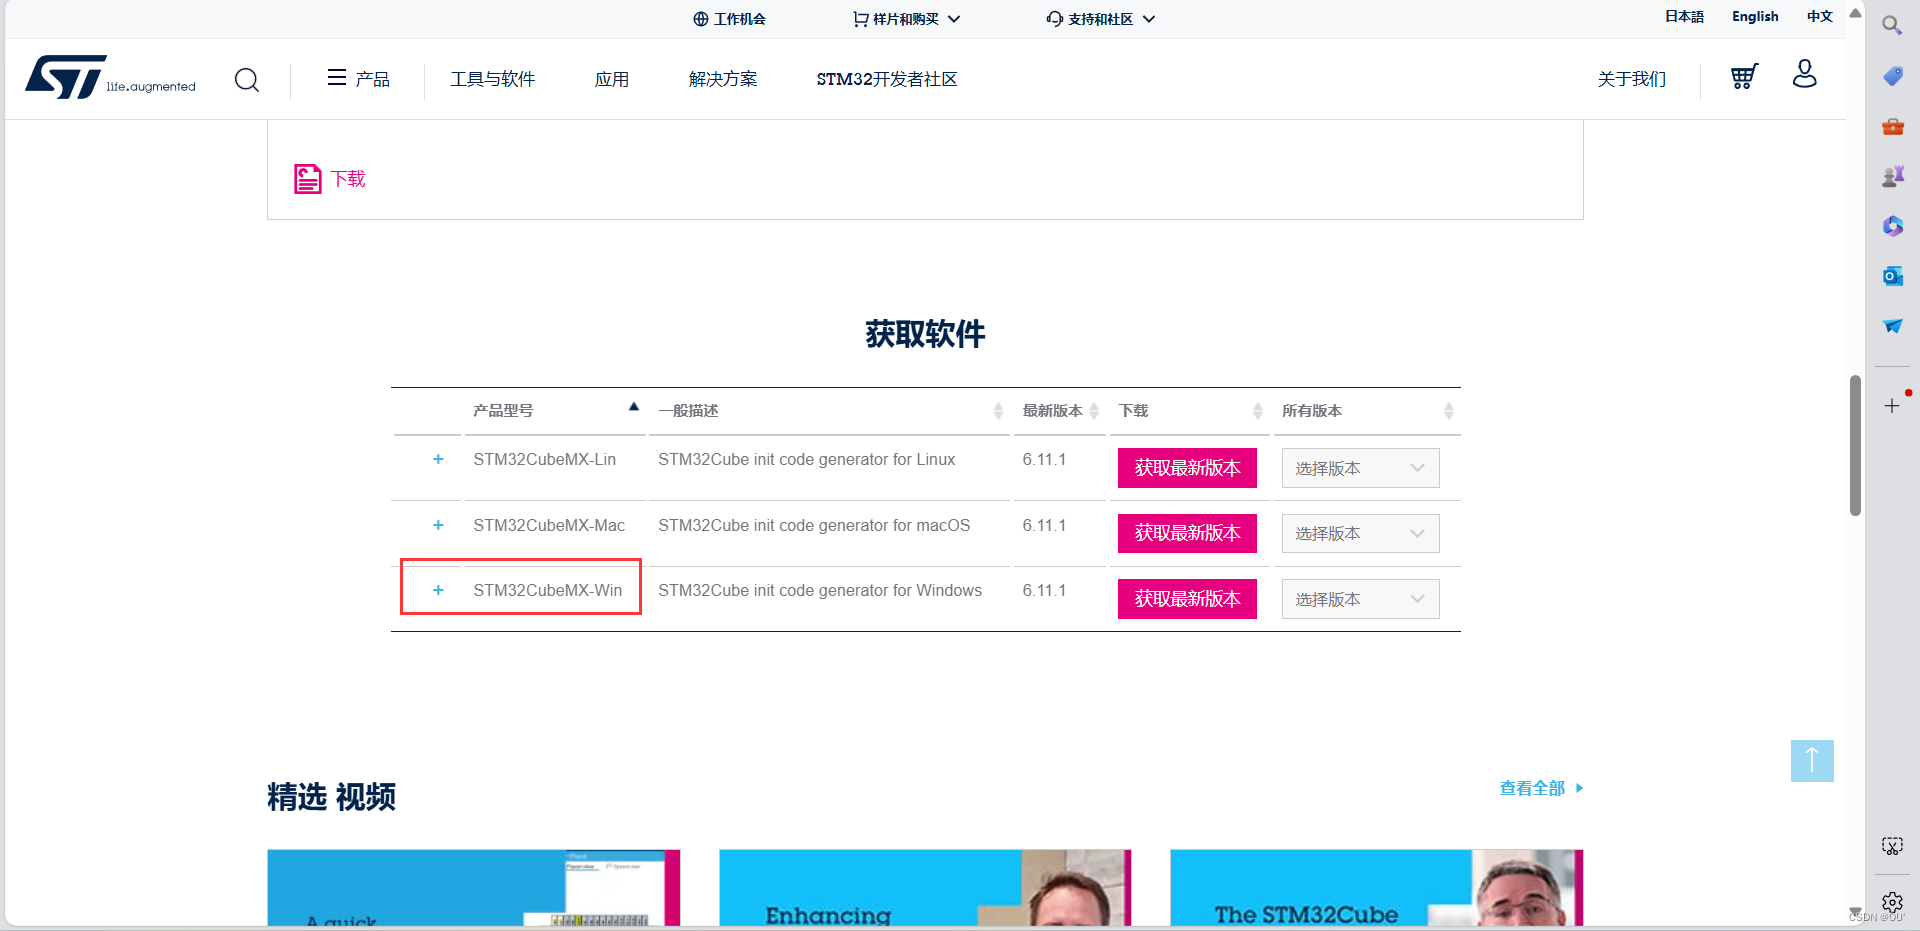Screen dimensions: 1920x931
Task: Open the 关于我们 menu
Action: [1631, 79]
